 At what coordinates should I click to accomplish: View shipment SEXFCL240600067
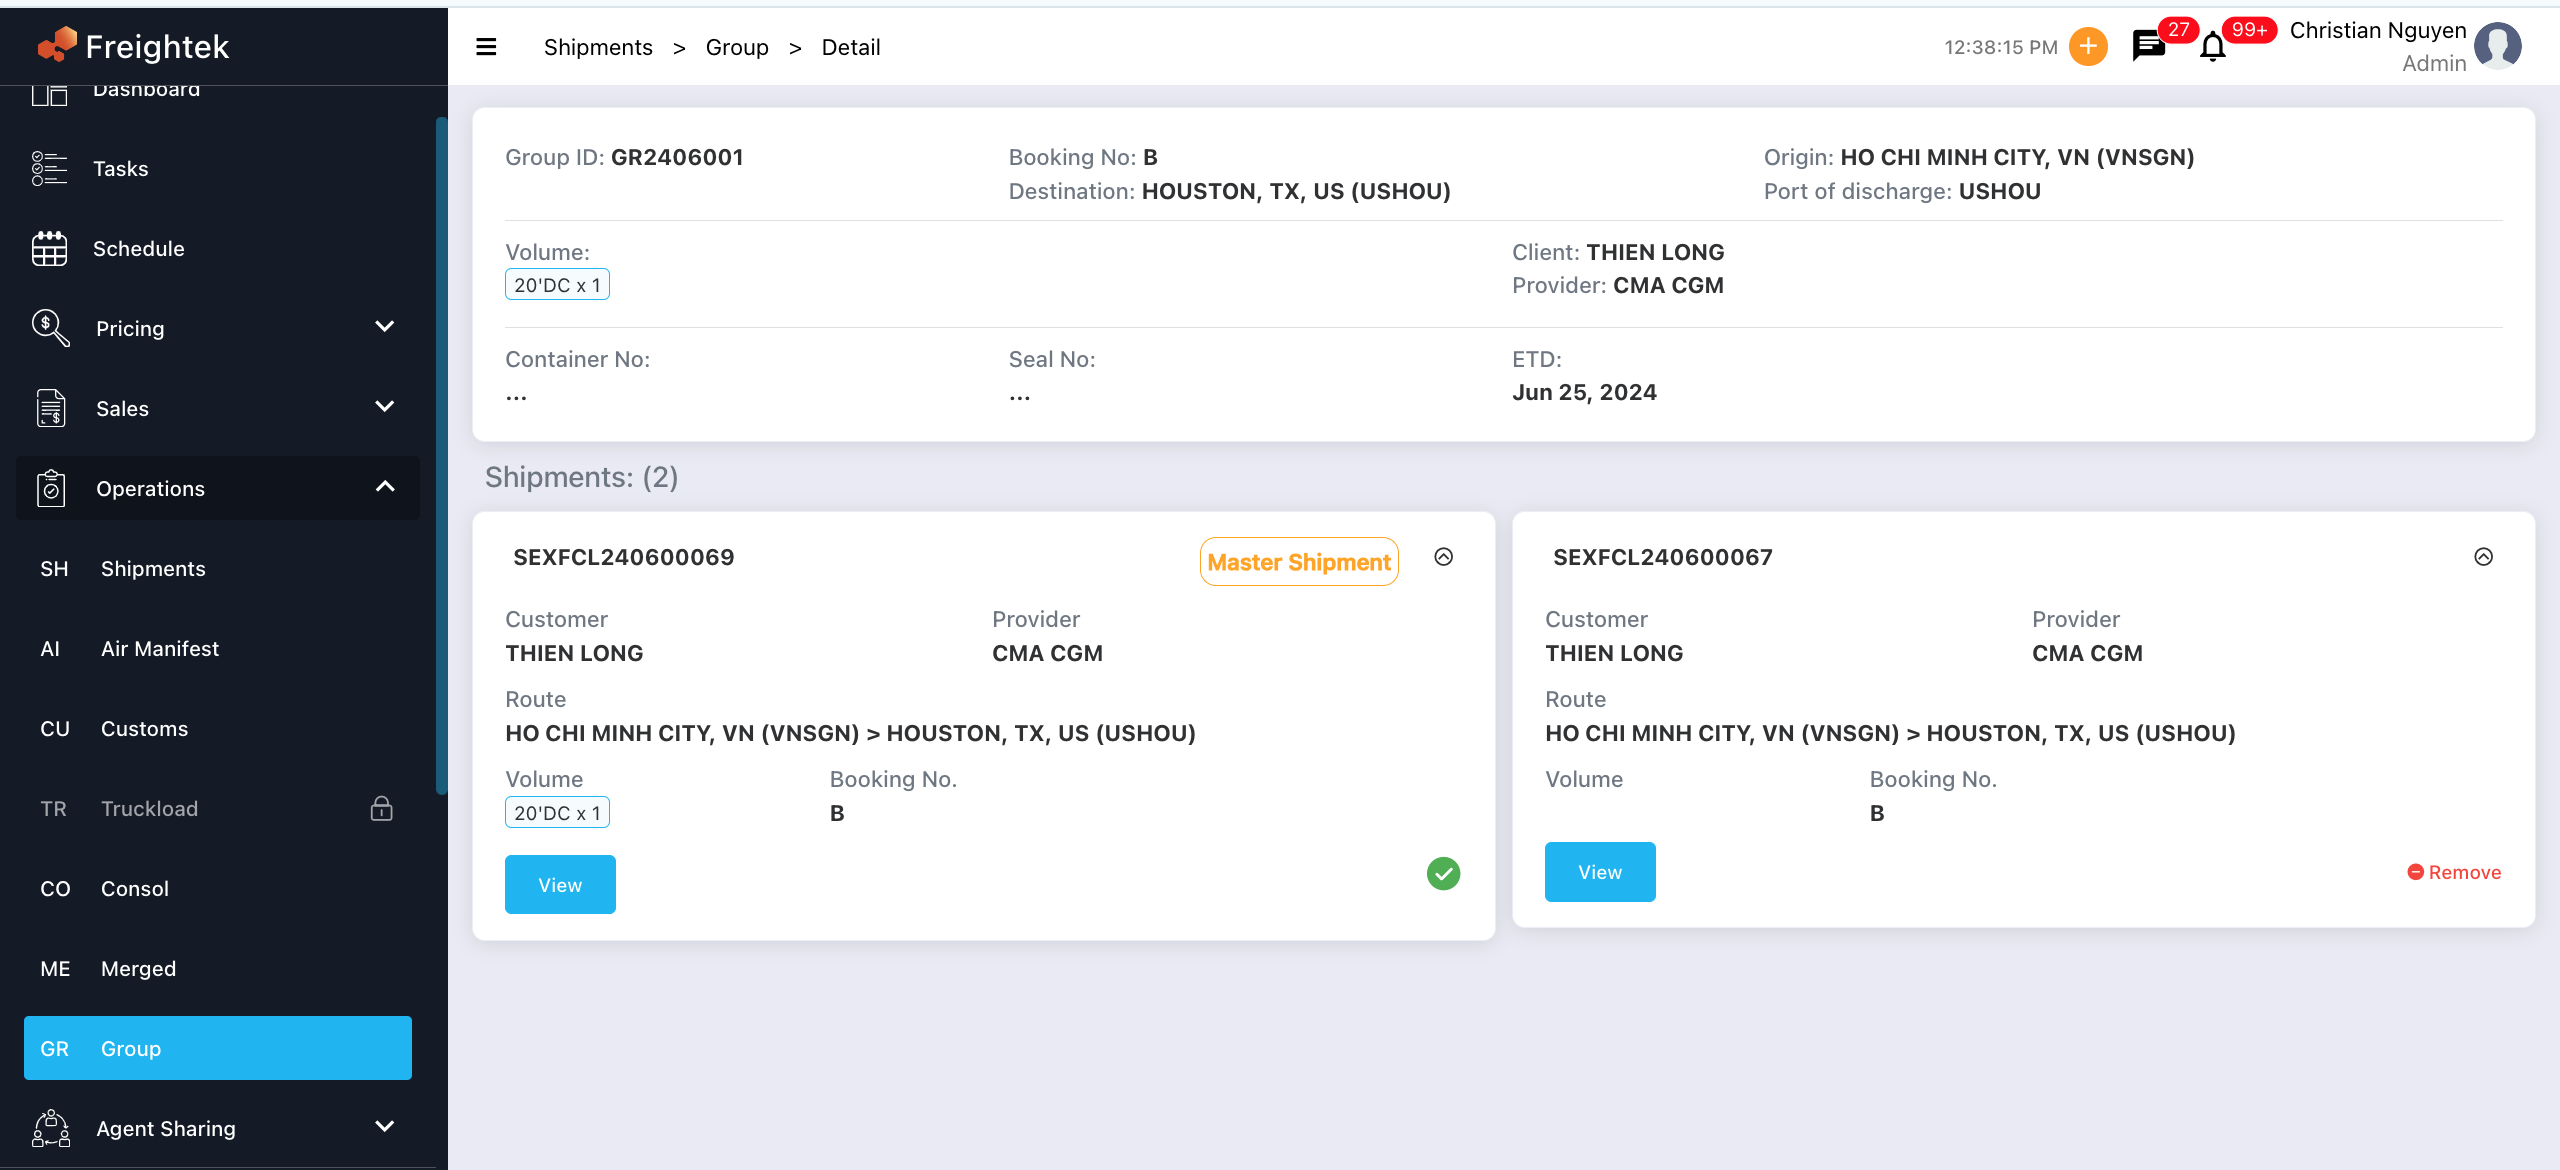click(x=1599, y=872)
